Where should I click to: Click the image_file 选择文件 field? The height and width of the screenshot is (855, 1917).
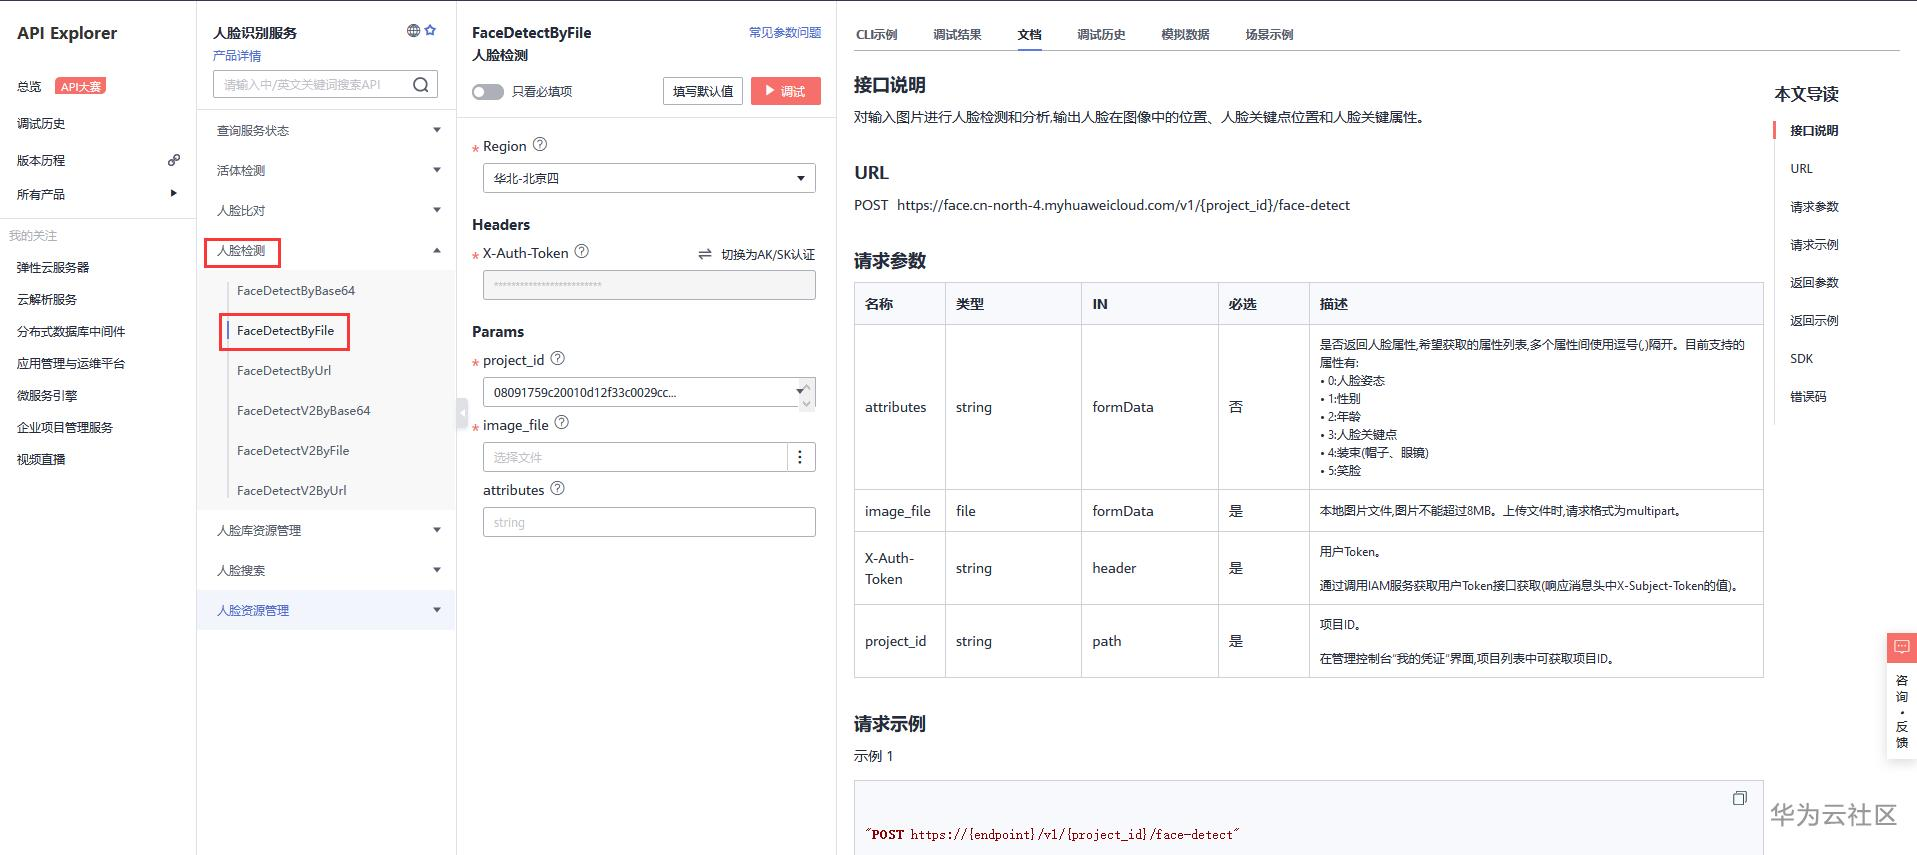(635, 457)
